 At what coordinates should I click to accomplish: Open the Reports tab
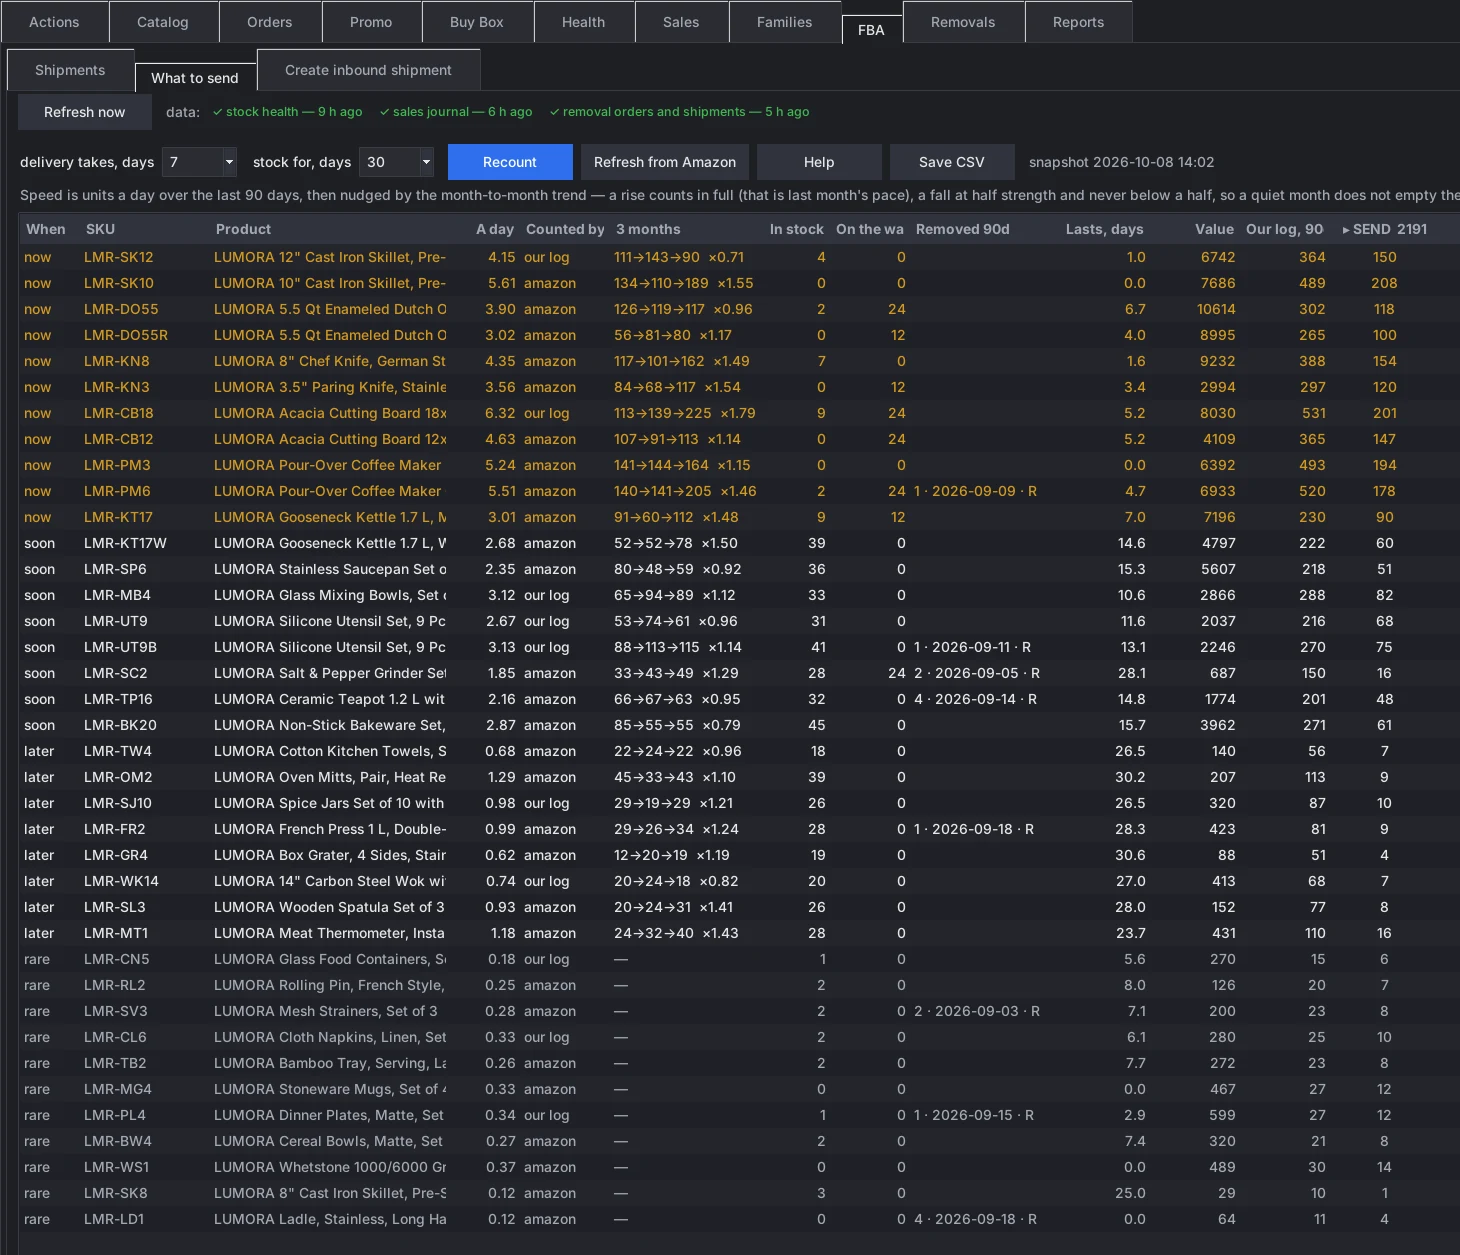pyautogui.click(x=1079, y=22)
